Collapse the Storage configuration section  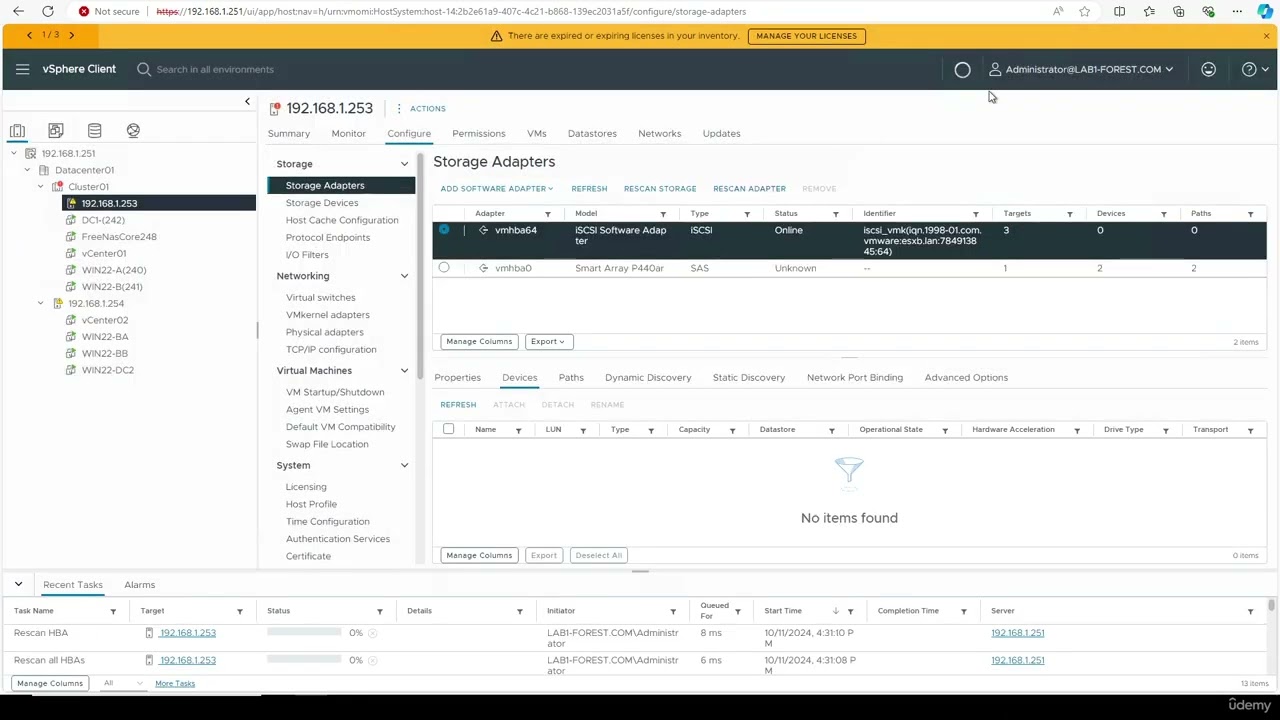404,164
